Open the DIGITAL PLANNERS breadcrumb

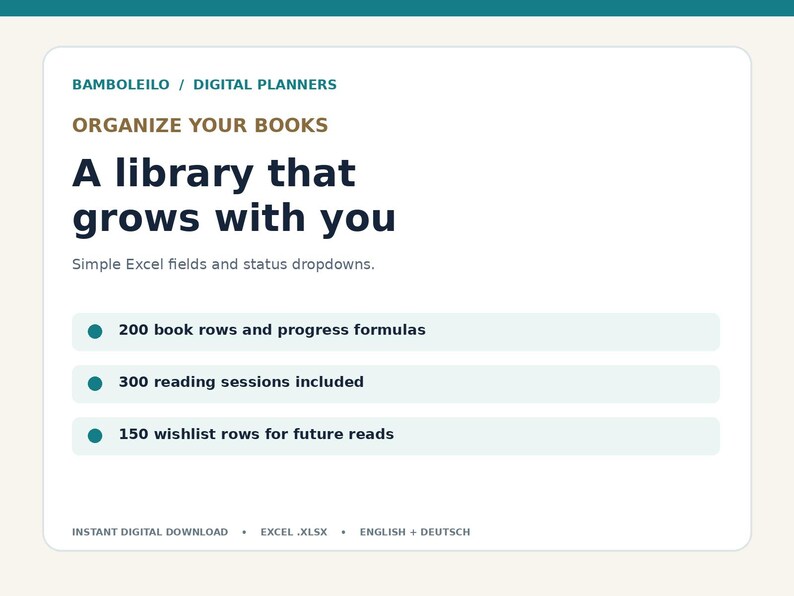(265, 85)
